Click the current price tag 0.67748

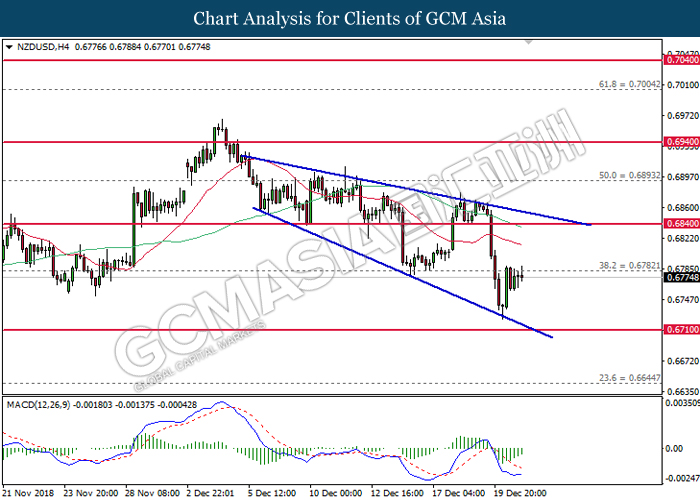tap(682, 278)
